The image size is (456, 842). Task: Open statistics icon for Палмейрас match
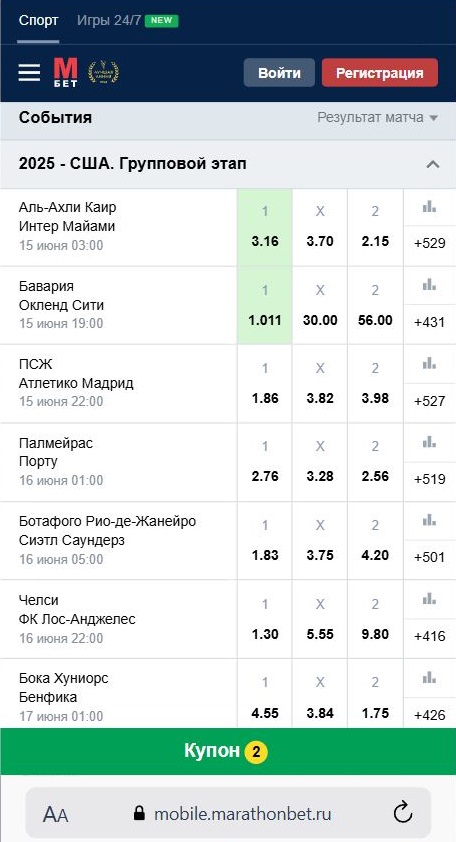coord(429,442)
